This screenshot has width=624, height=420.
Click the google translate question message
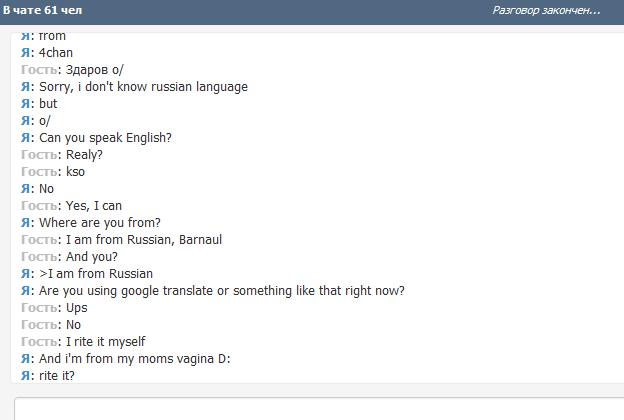[x=221, y=290]
